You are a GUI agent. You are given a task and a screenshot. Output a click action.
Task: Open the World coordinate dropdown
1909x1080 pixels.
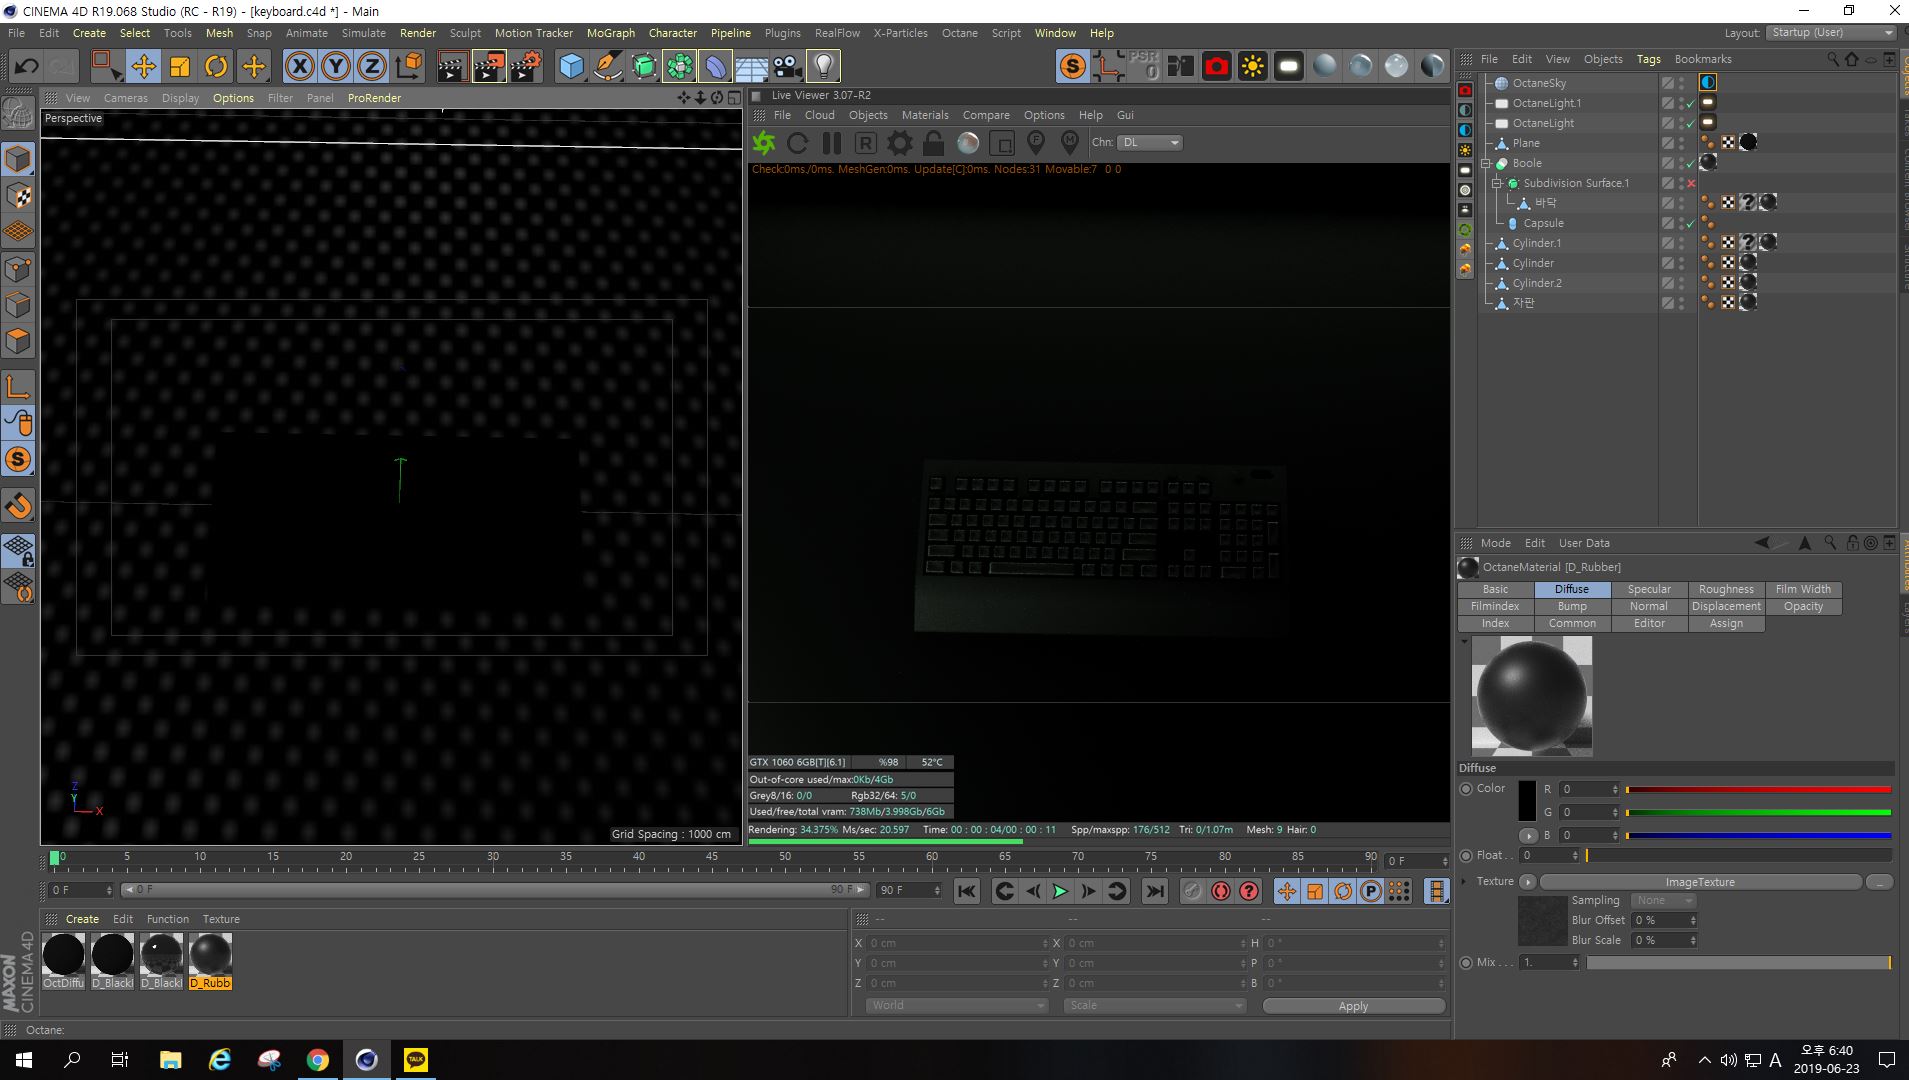(x=956, y=1006)
